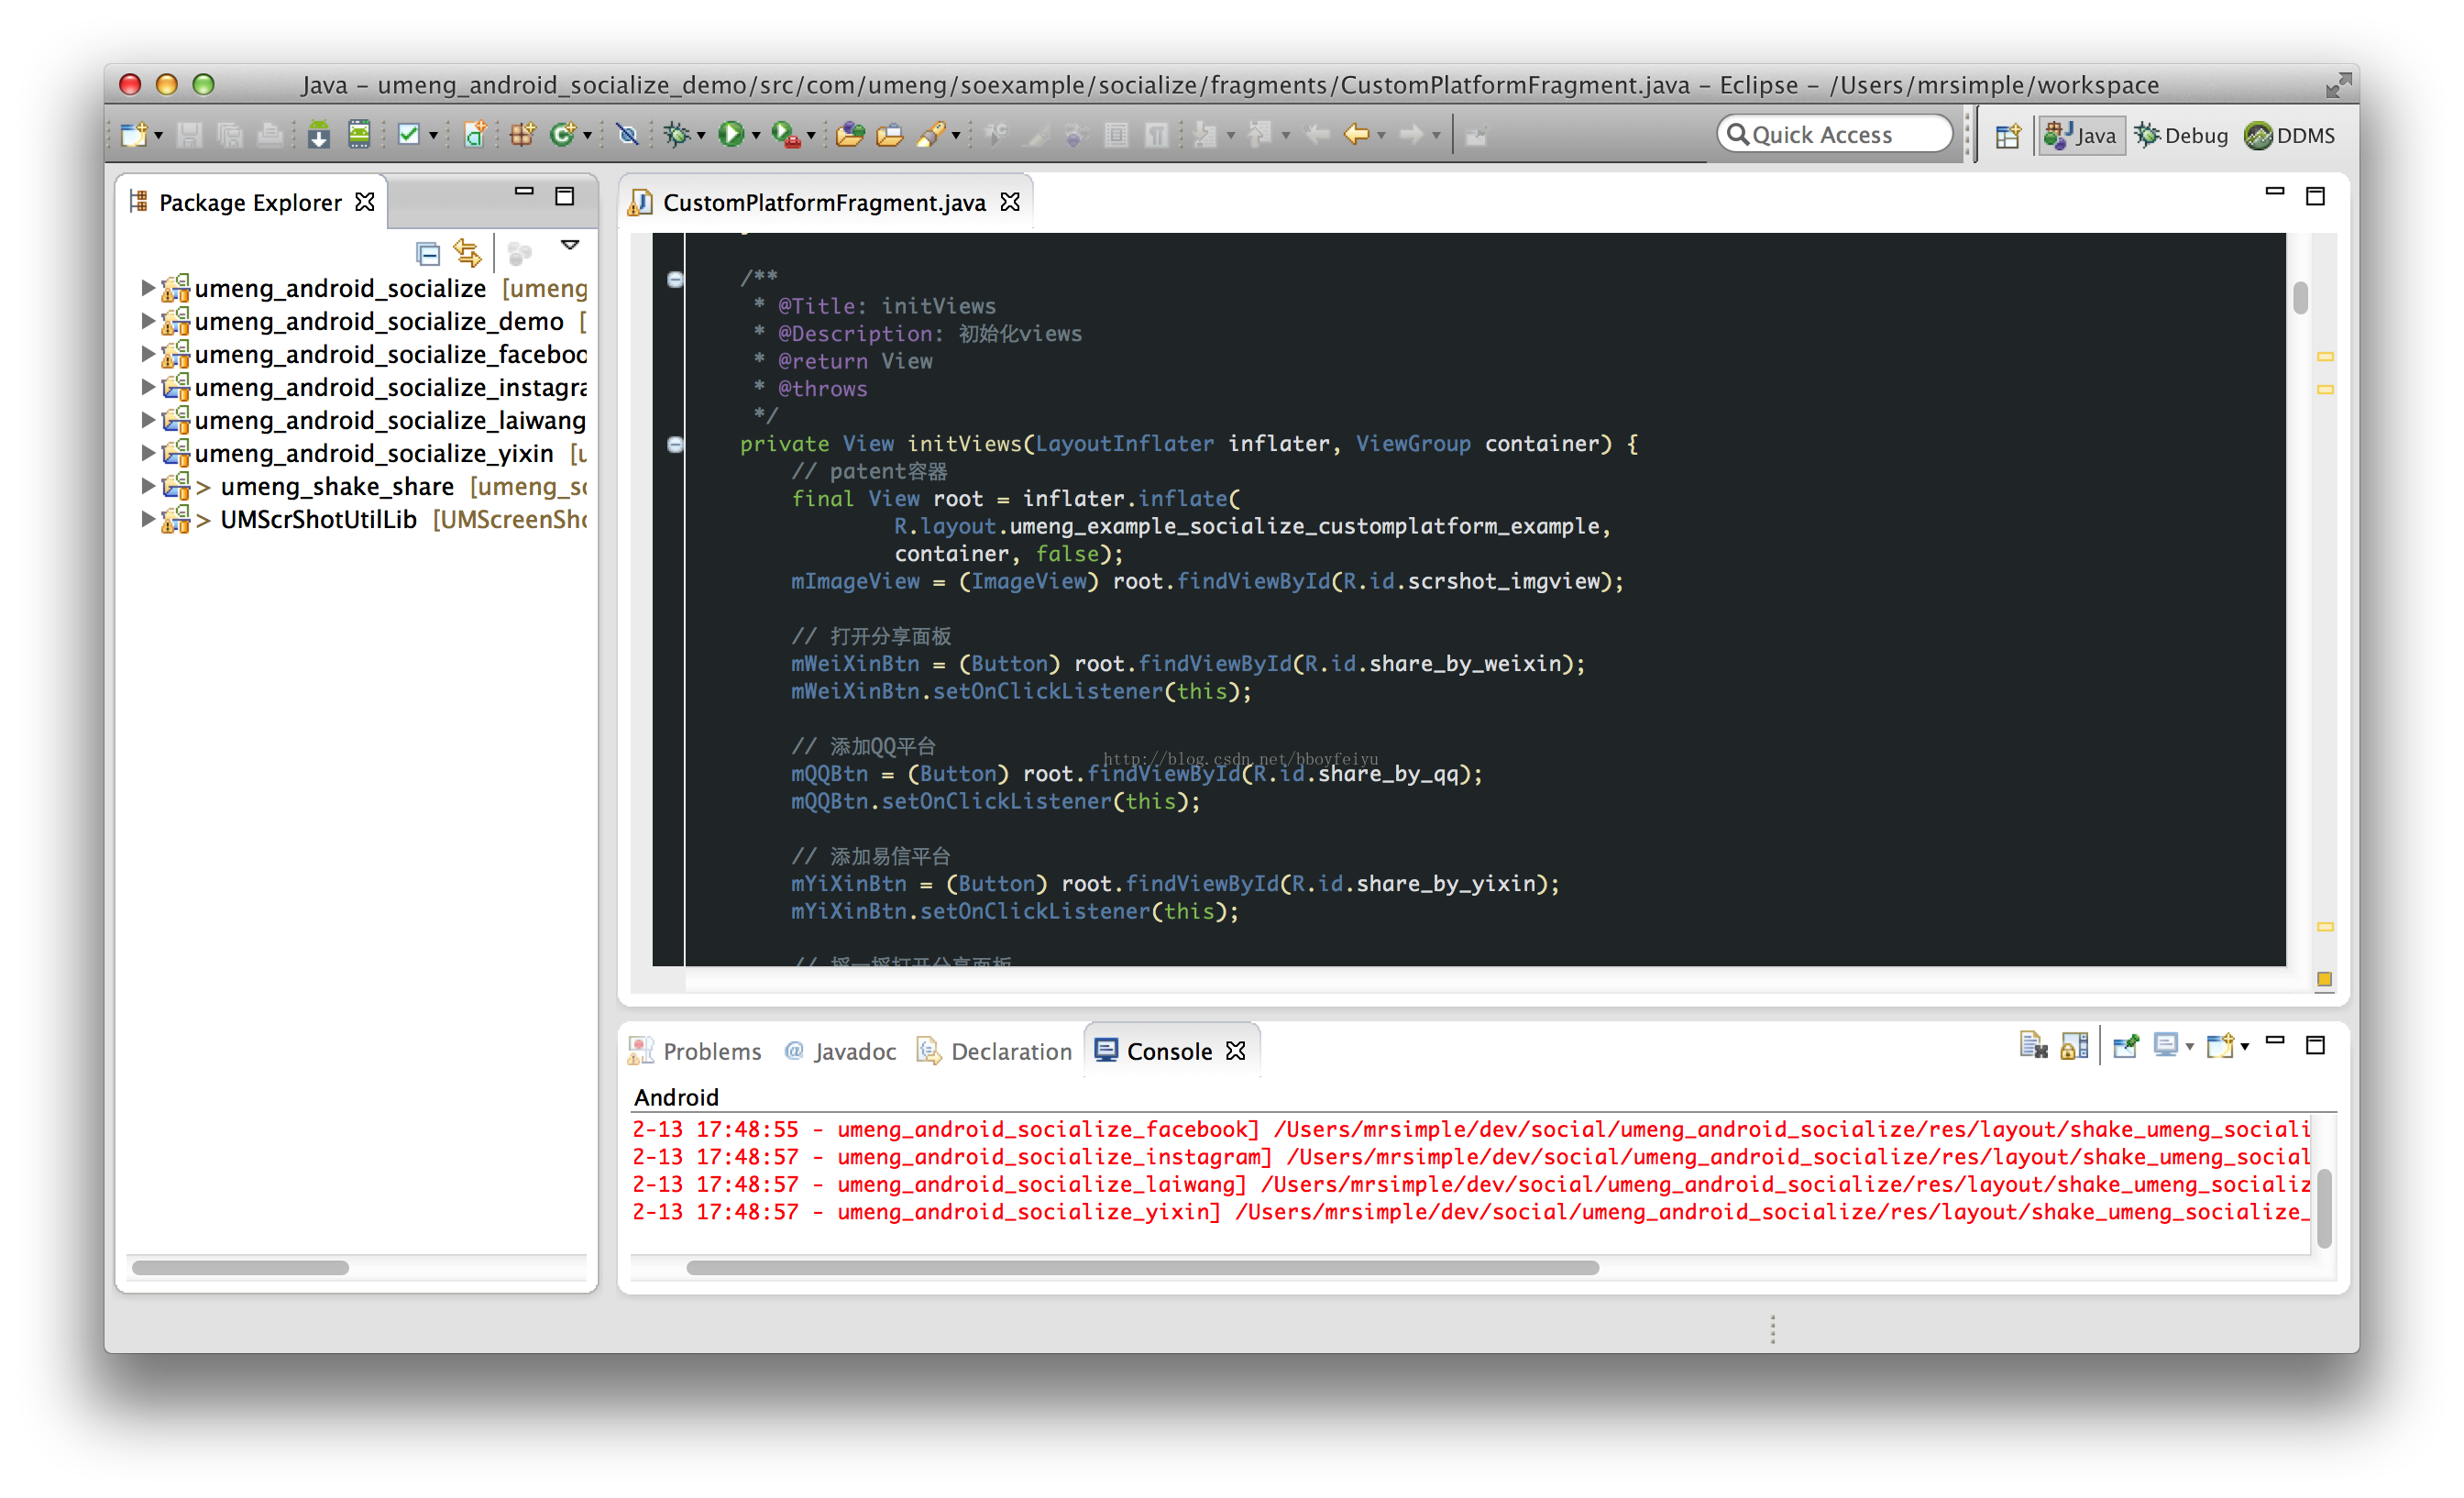Viewport: 2464px width, 1498px height.
Task: Maximize the editor area
Action: click(2315, 196)
